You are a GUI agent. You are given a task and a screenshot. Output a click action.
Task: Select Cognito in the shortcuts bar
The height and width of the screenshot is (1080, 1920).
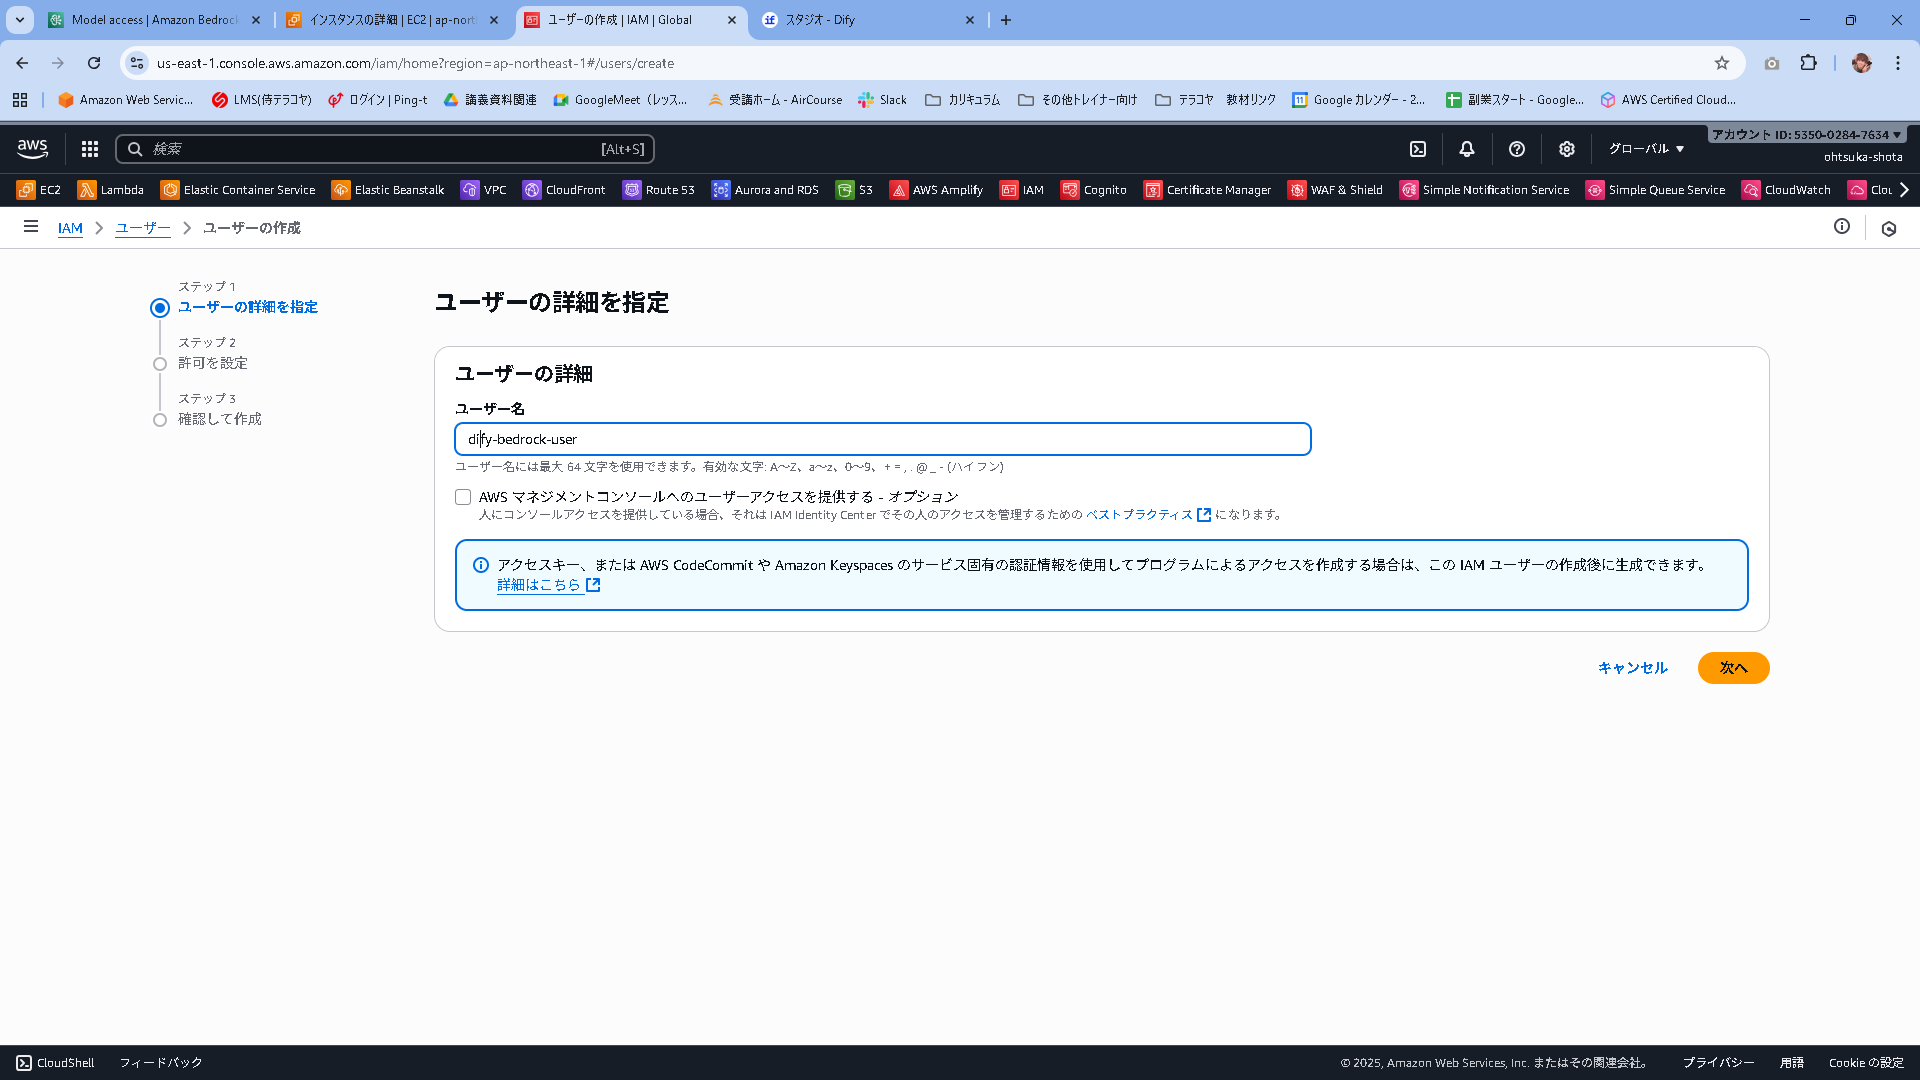coord(1093,189)
